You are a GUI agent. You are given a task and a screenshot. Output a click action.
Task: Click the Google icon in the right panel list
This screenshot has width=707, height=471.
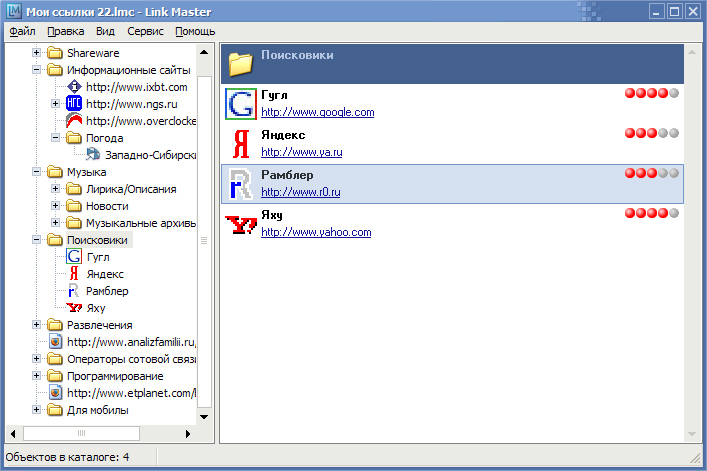coord(241,104)
